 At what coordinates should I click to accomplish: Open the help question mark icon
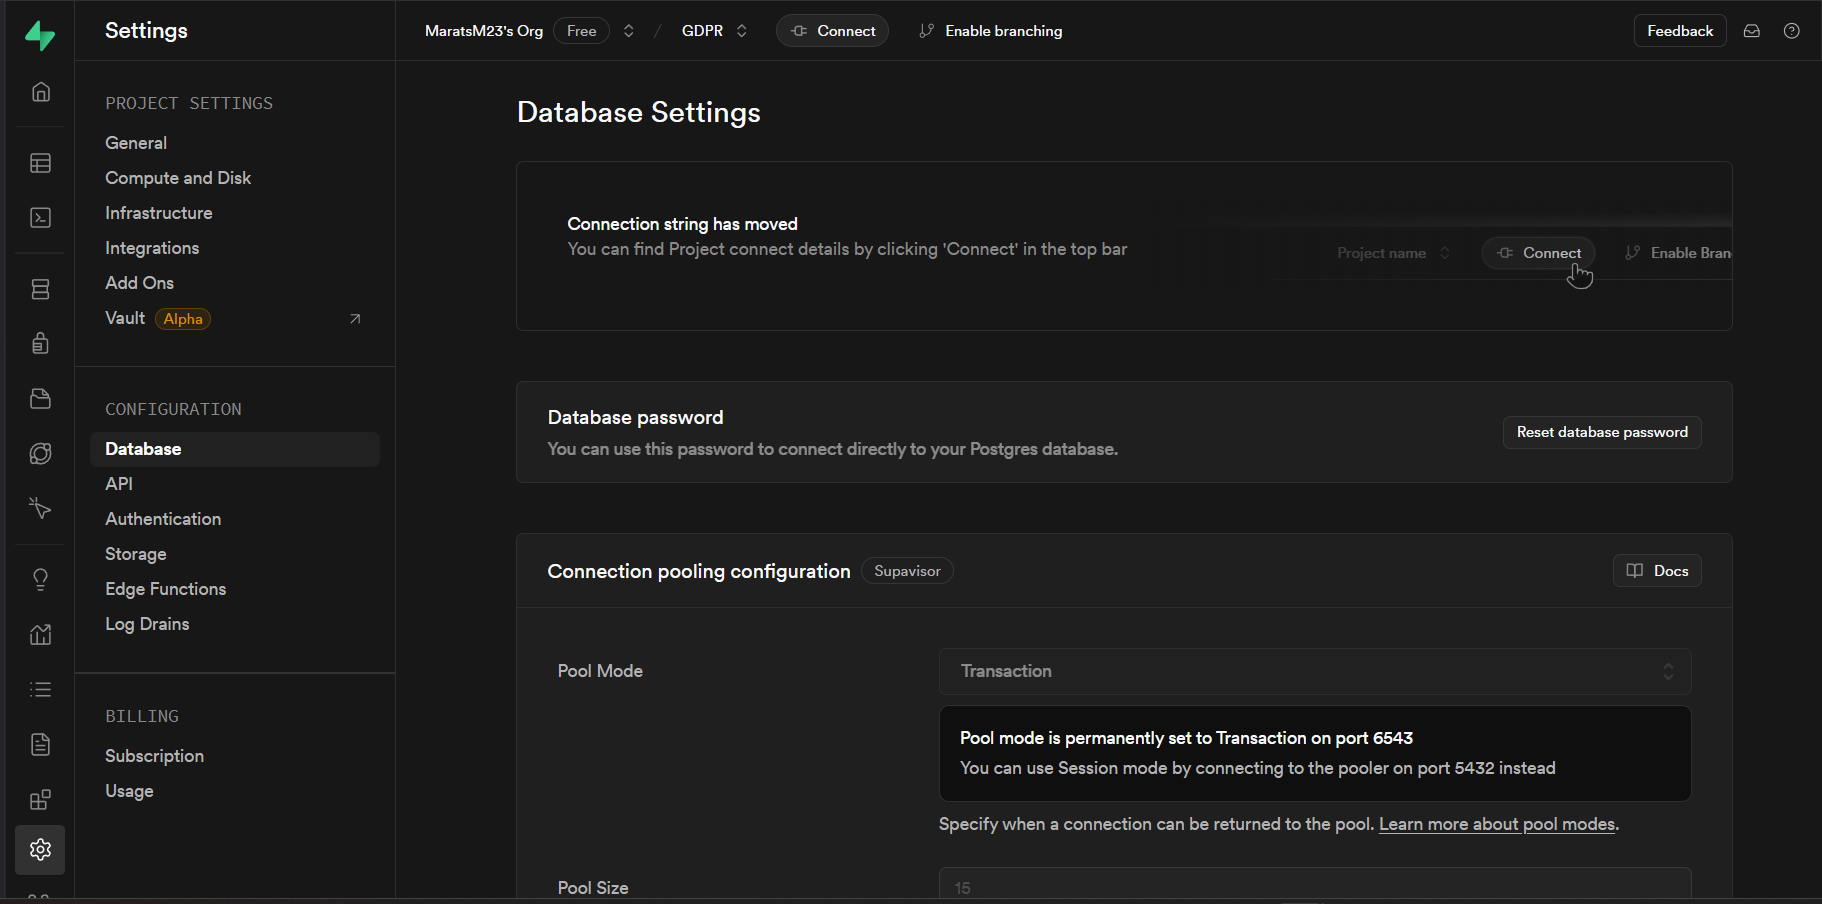(1791, 31)
